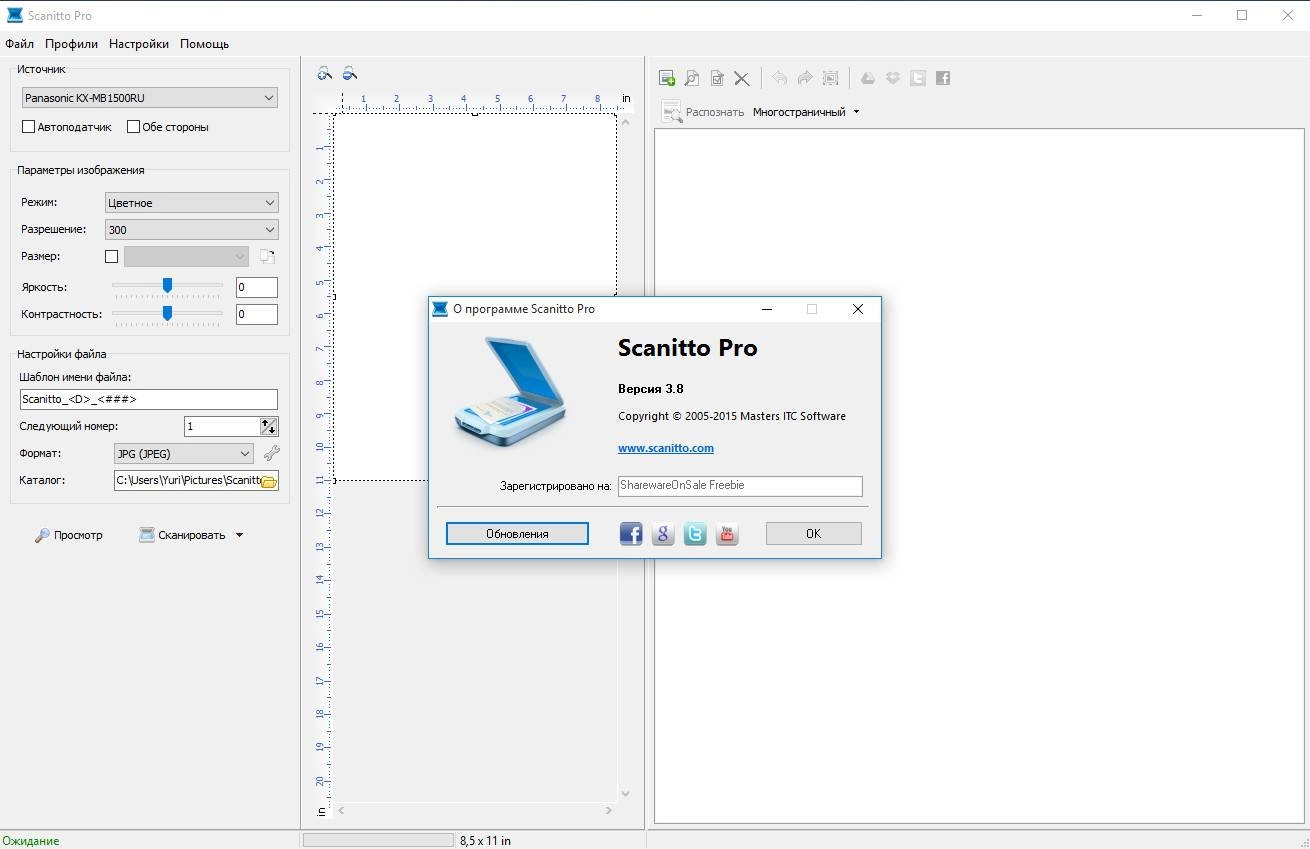
Task: Open the Помощь menu
Action: click(x=204, y=43)
